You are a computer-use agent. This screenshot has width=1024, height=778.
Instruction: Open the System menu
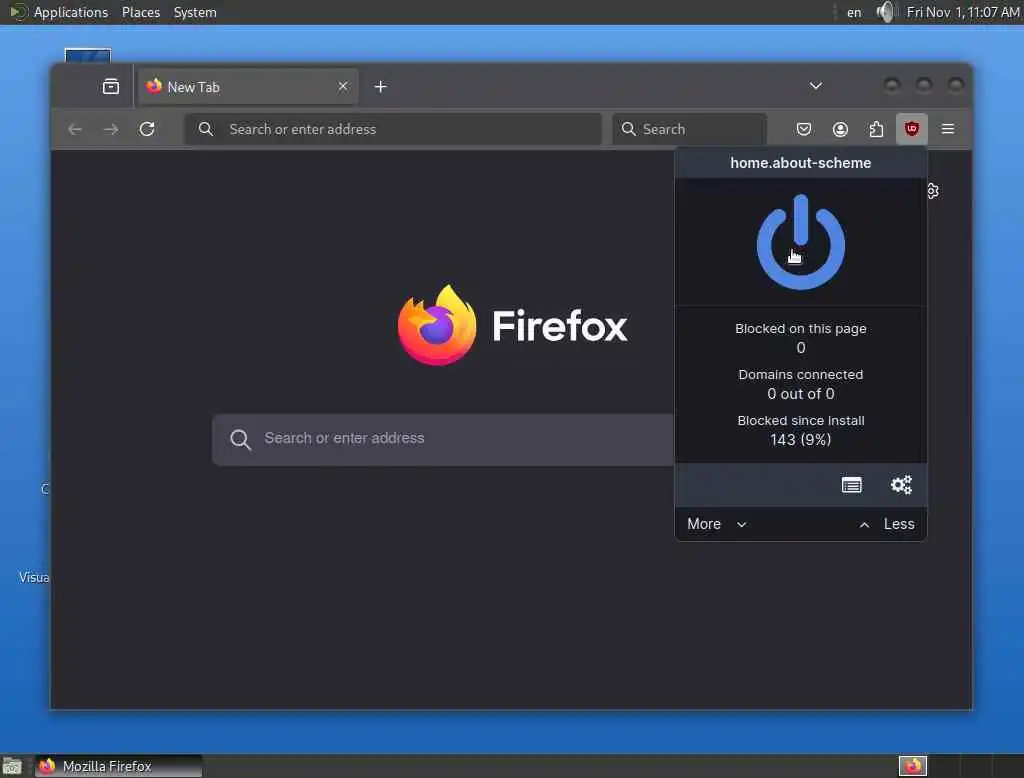point(195,12)
